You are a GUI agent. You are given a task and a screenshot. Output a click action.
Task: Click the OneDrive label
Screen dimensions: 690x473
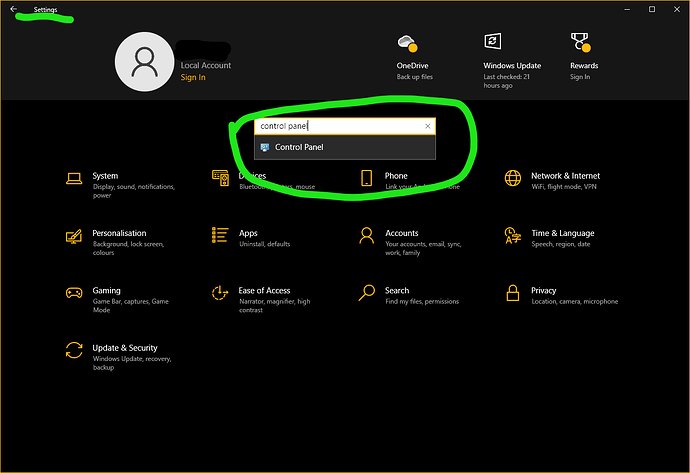pos(412,66)
